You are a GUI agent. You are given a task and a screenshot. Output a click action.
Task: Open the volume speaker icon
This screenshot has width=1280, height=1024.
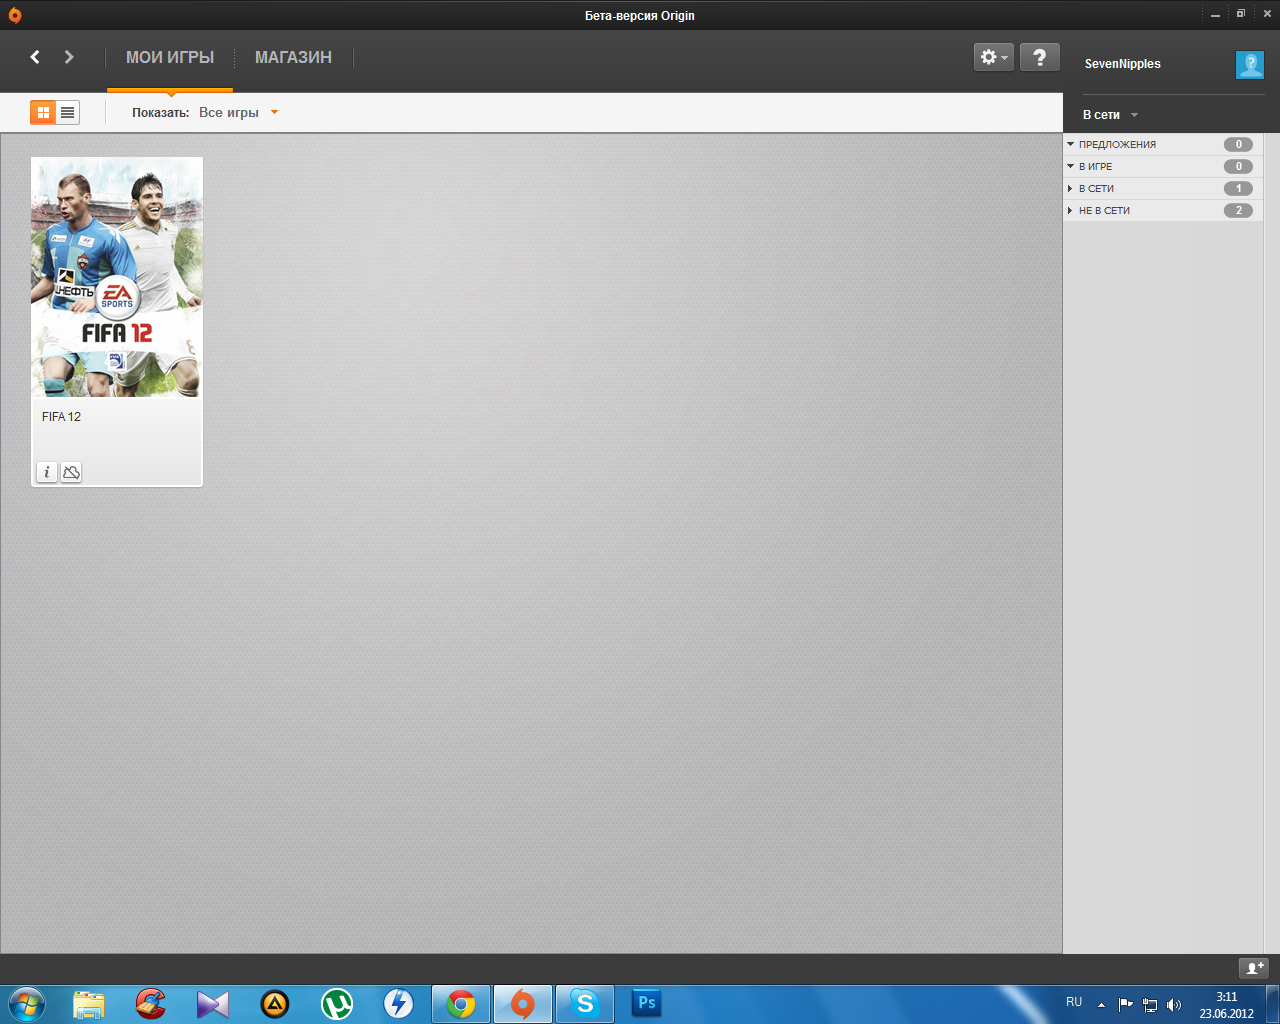pos(1173,1005)
